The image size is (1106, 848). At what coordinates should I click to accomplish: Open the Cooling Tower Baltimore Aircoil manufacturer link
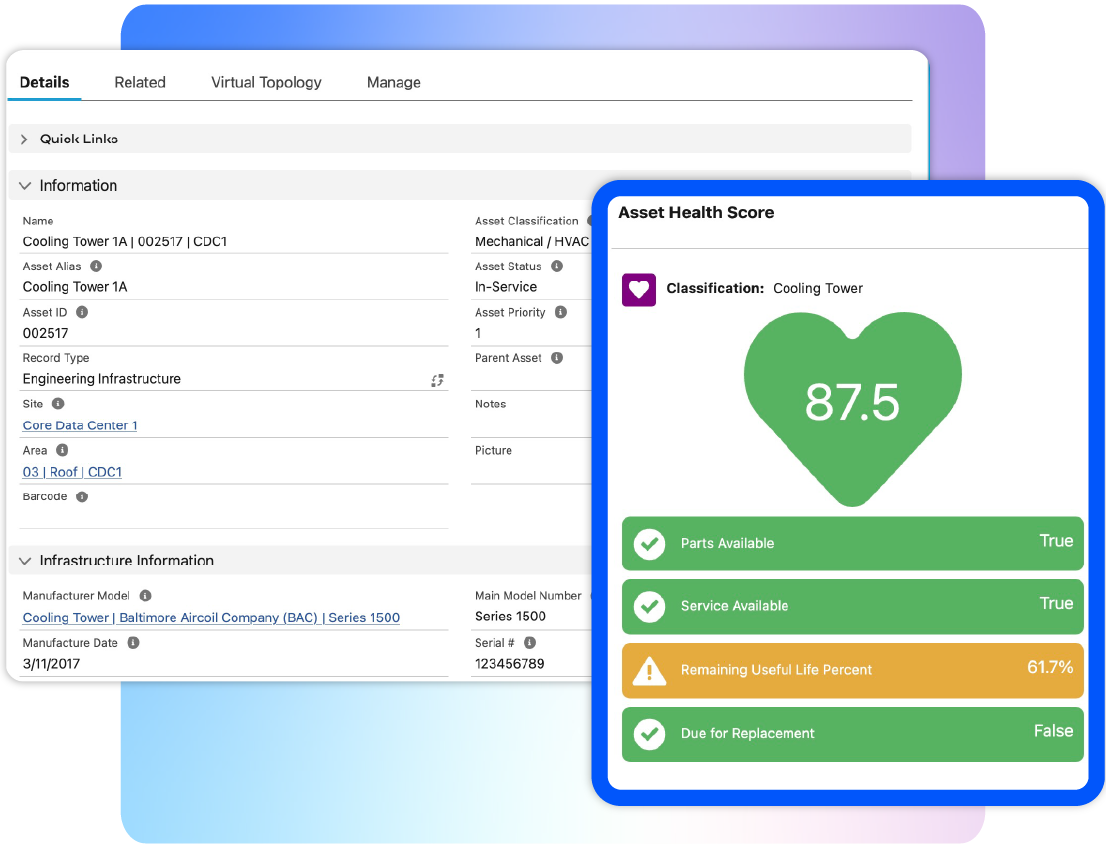click(x=211, y=618)
